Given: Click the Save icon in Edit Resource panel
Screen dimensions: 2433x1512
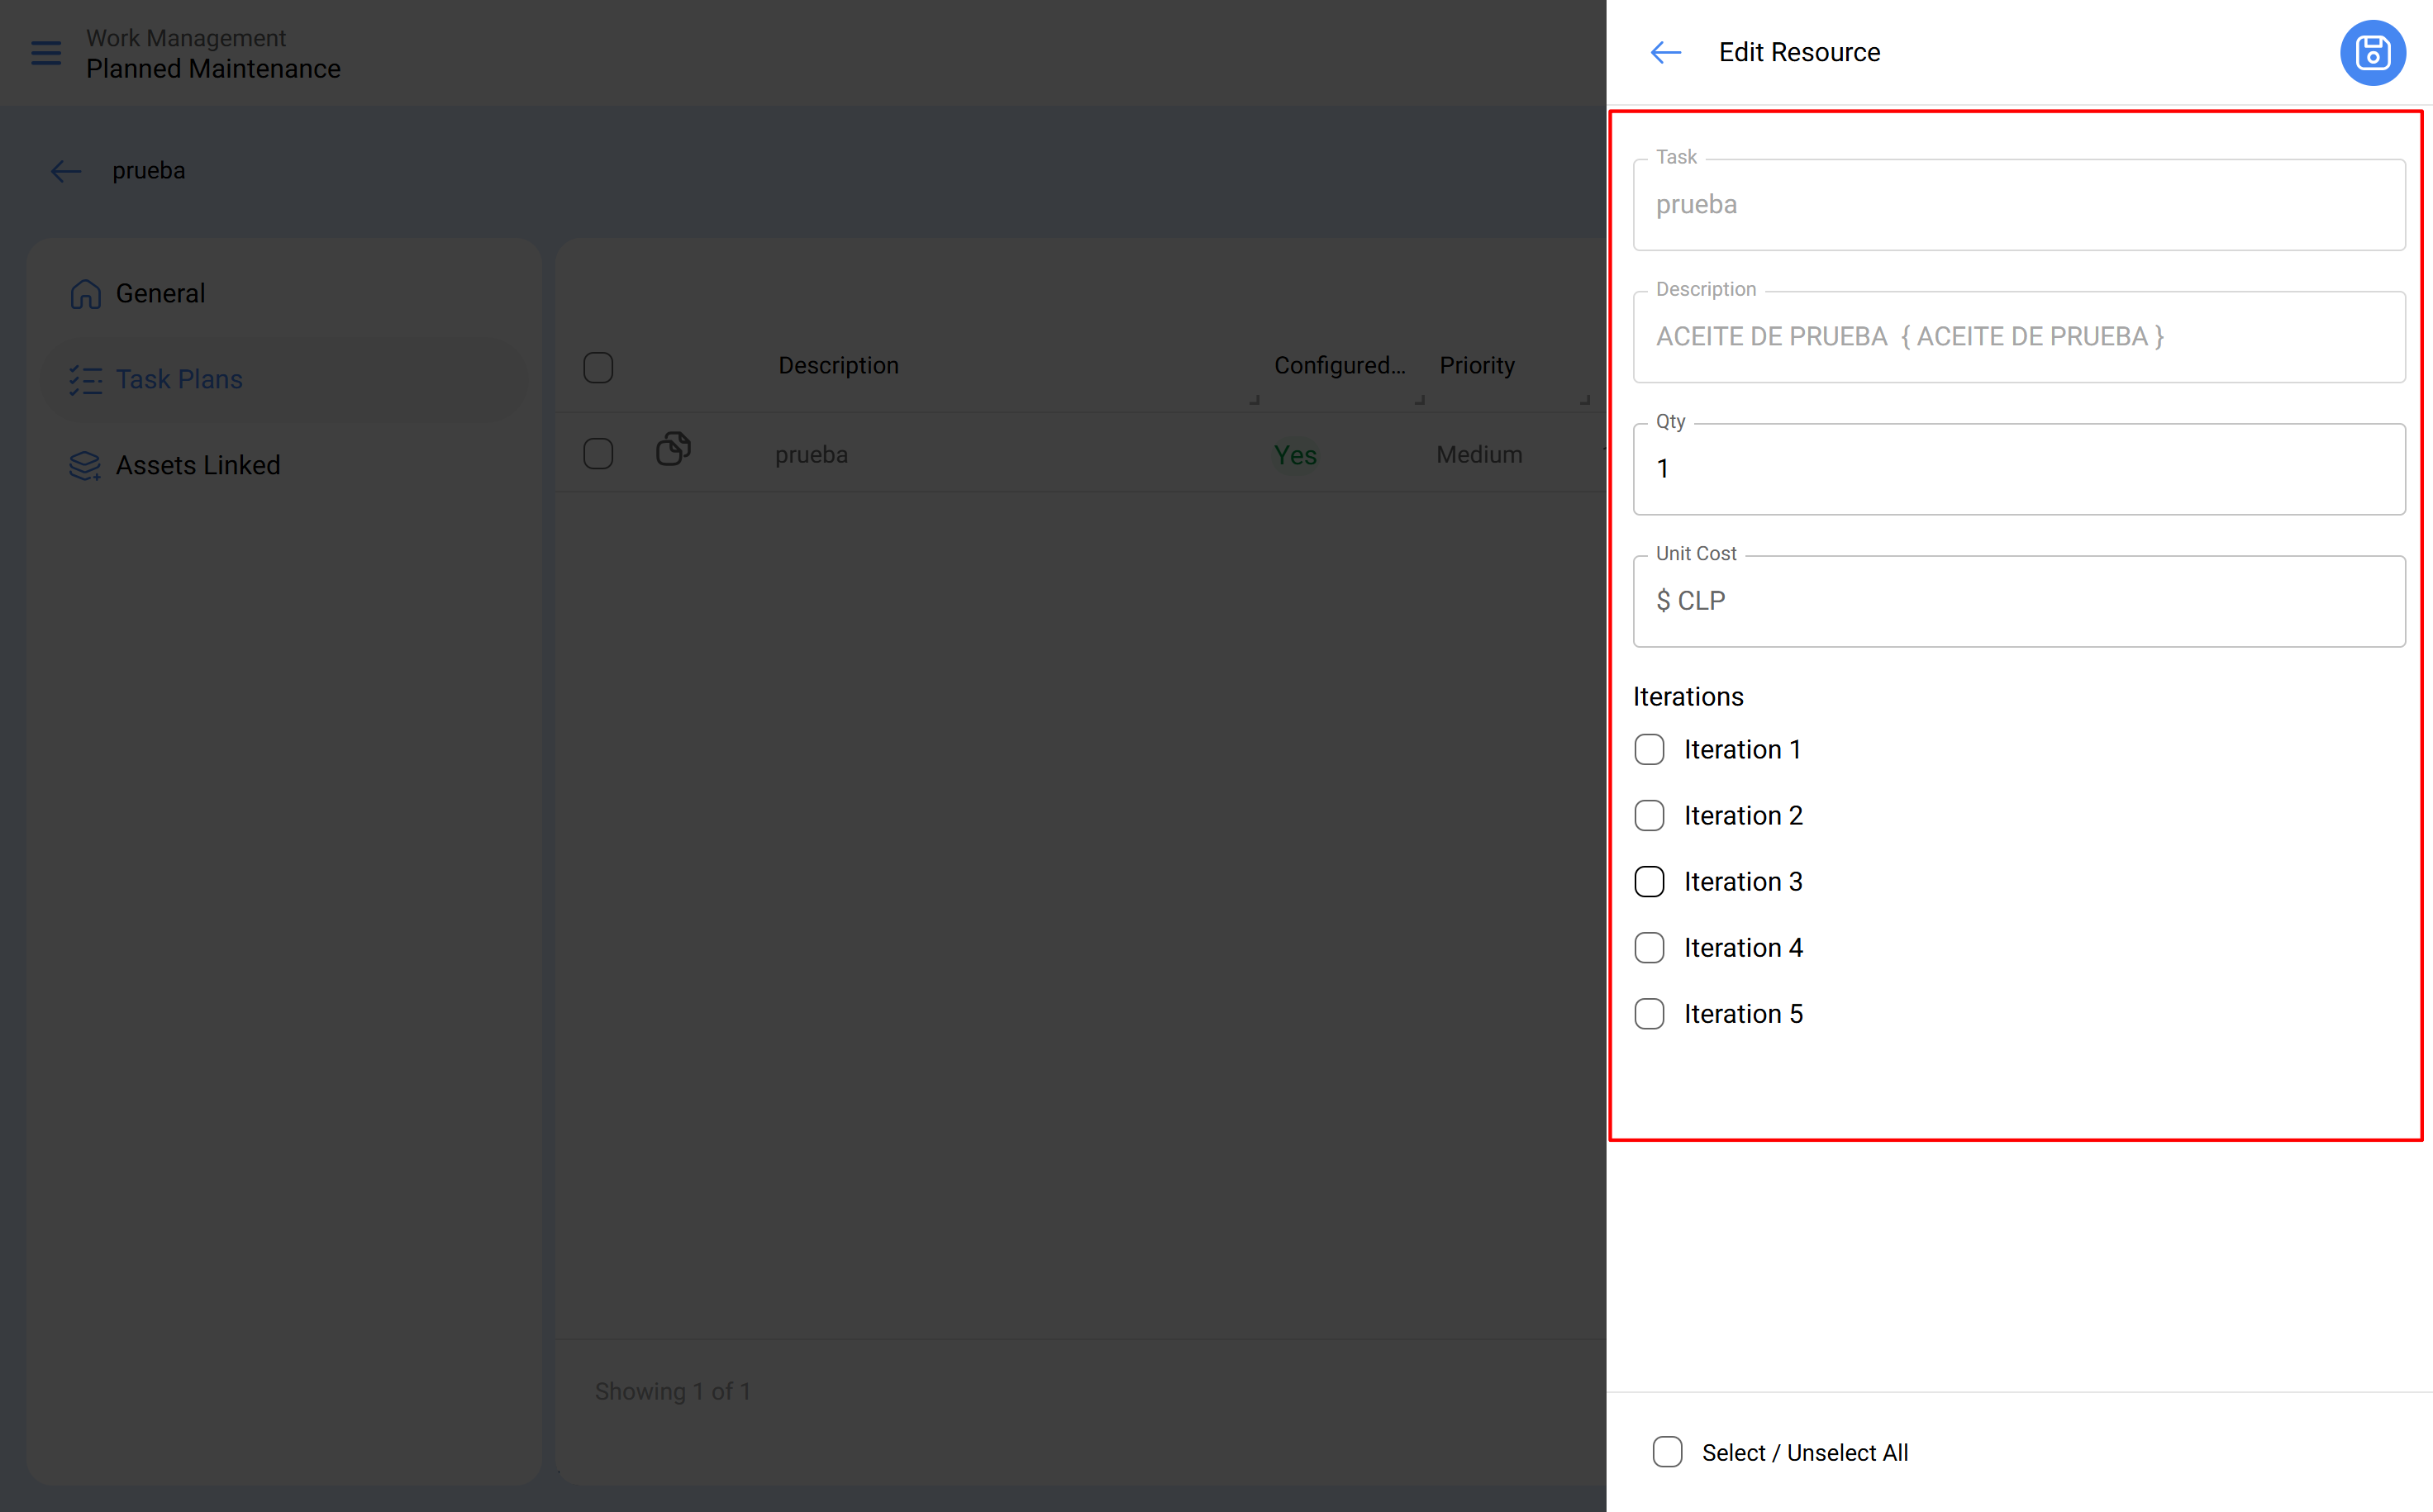Looking at the screenshot, I should (2372, 52).
